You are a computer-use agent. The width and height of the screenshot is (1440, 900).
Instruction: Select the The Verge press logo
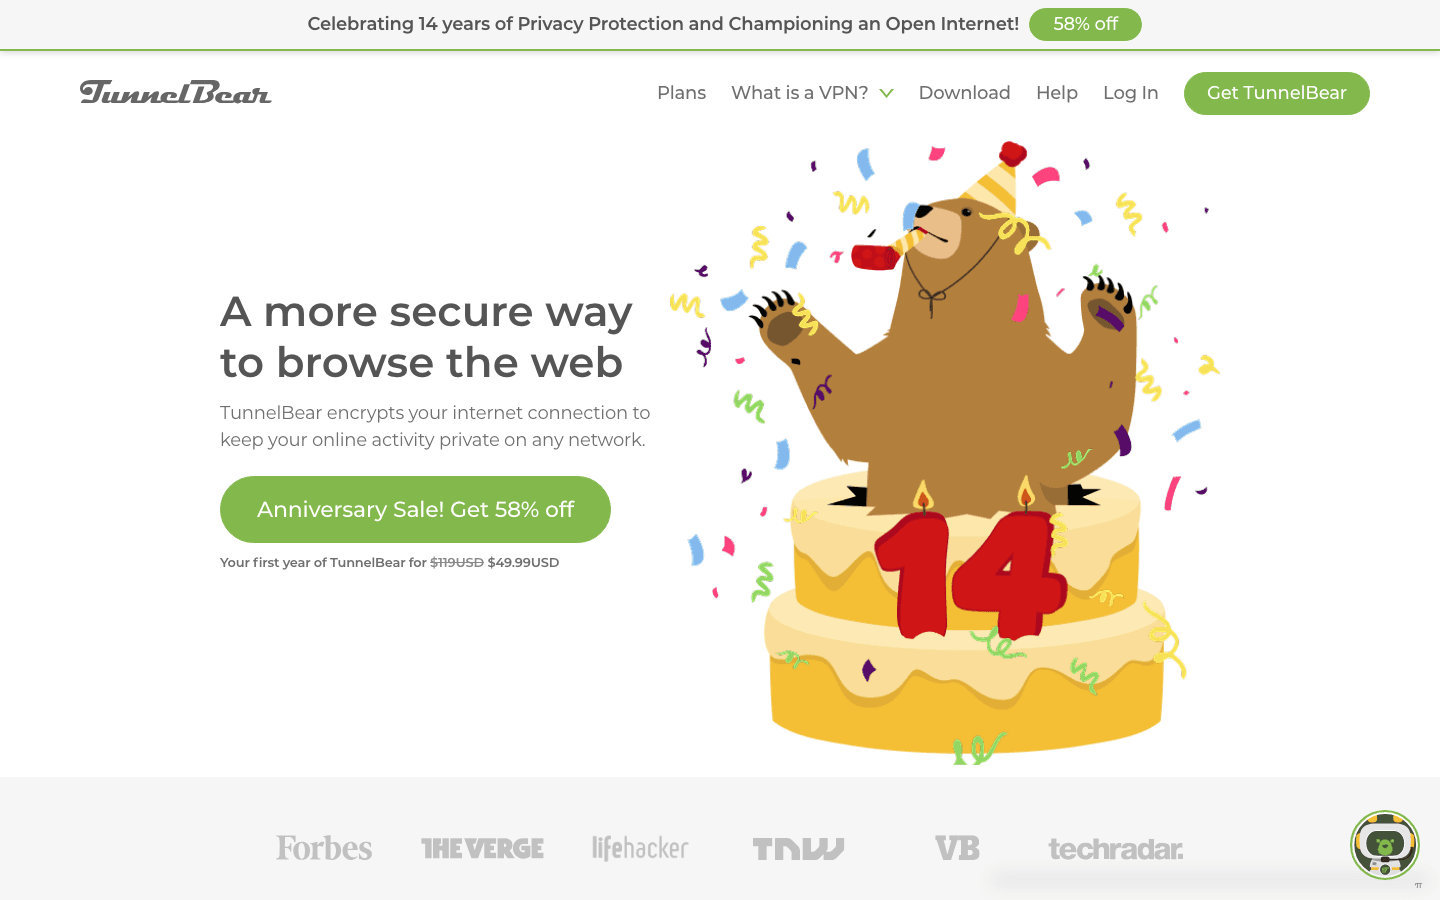[482, 847]
